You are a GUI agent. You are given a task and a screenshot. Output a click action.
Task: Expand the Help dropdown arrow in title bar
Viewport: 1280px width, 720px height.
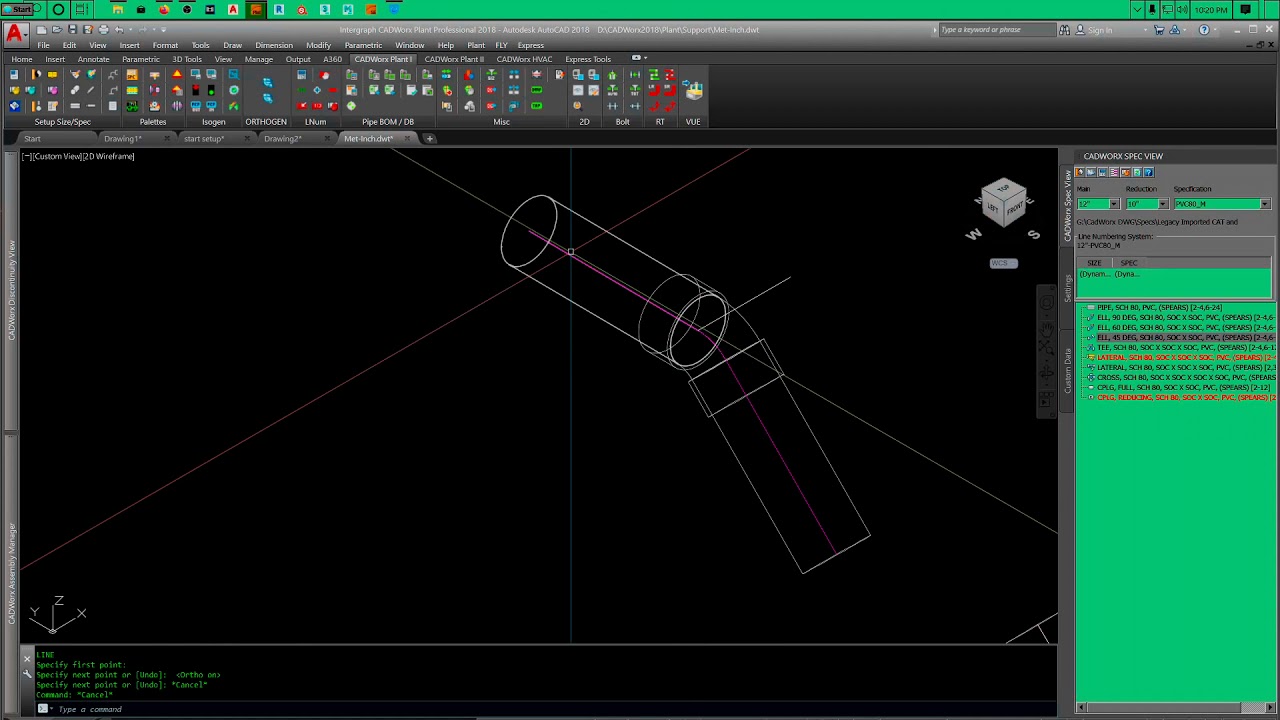coord(1215,30)
